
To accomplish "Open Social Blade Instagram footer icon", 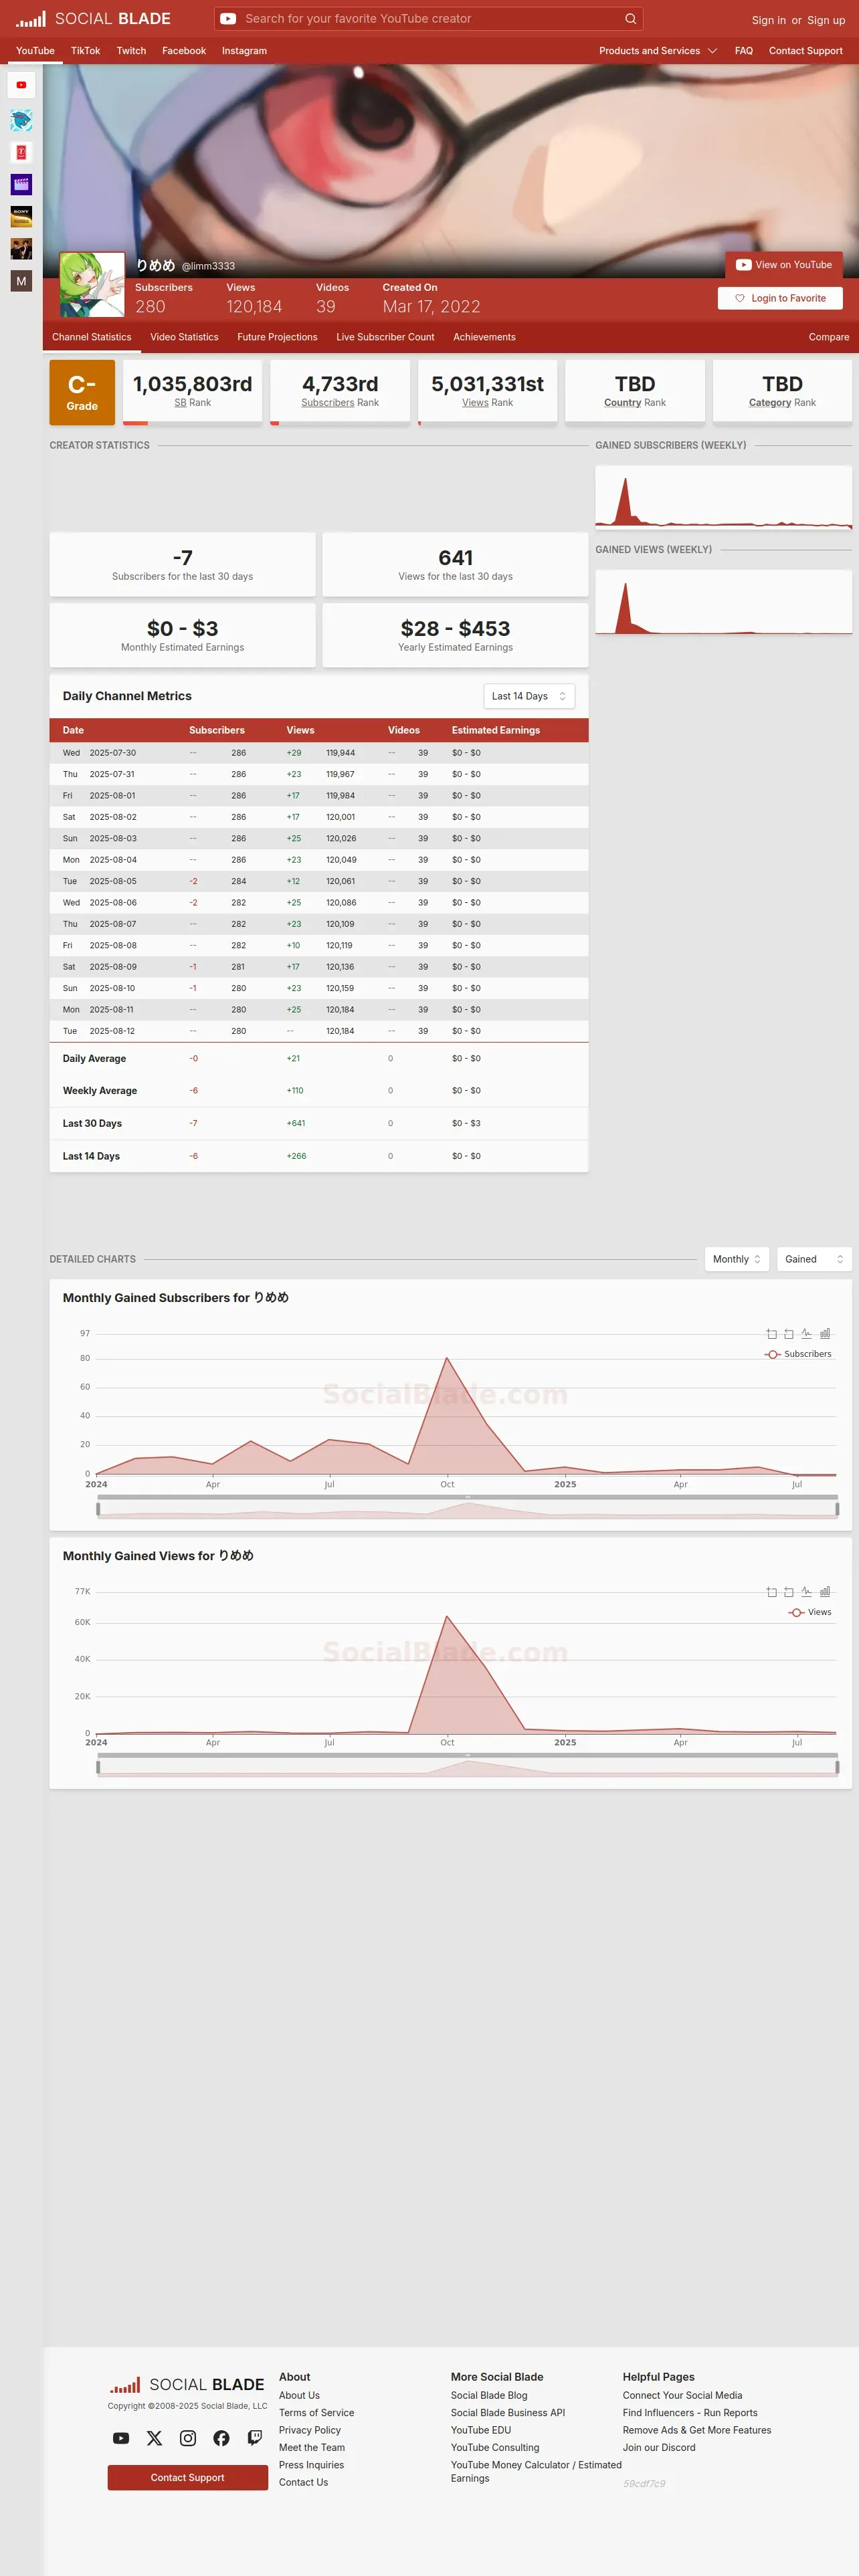I will pyautogui.click(x=188, y=2438).
